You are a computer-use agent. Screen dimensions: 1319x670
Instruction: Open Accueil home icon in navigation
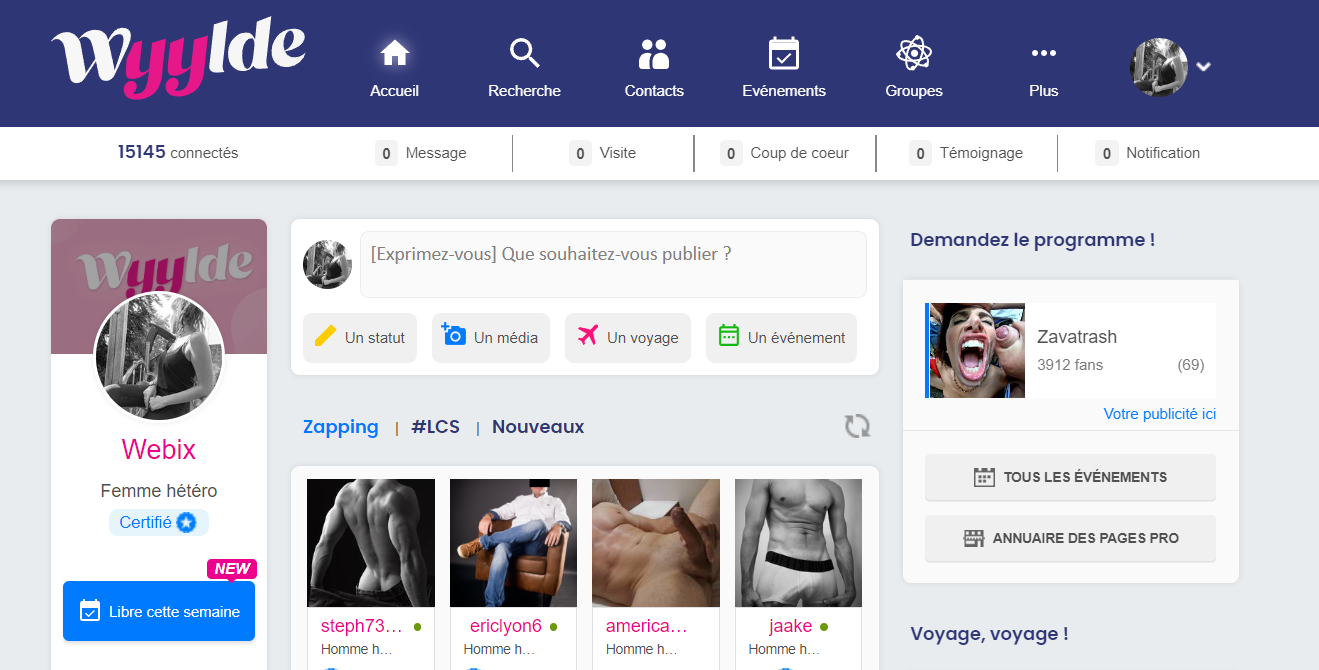(394, 68)
